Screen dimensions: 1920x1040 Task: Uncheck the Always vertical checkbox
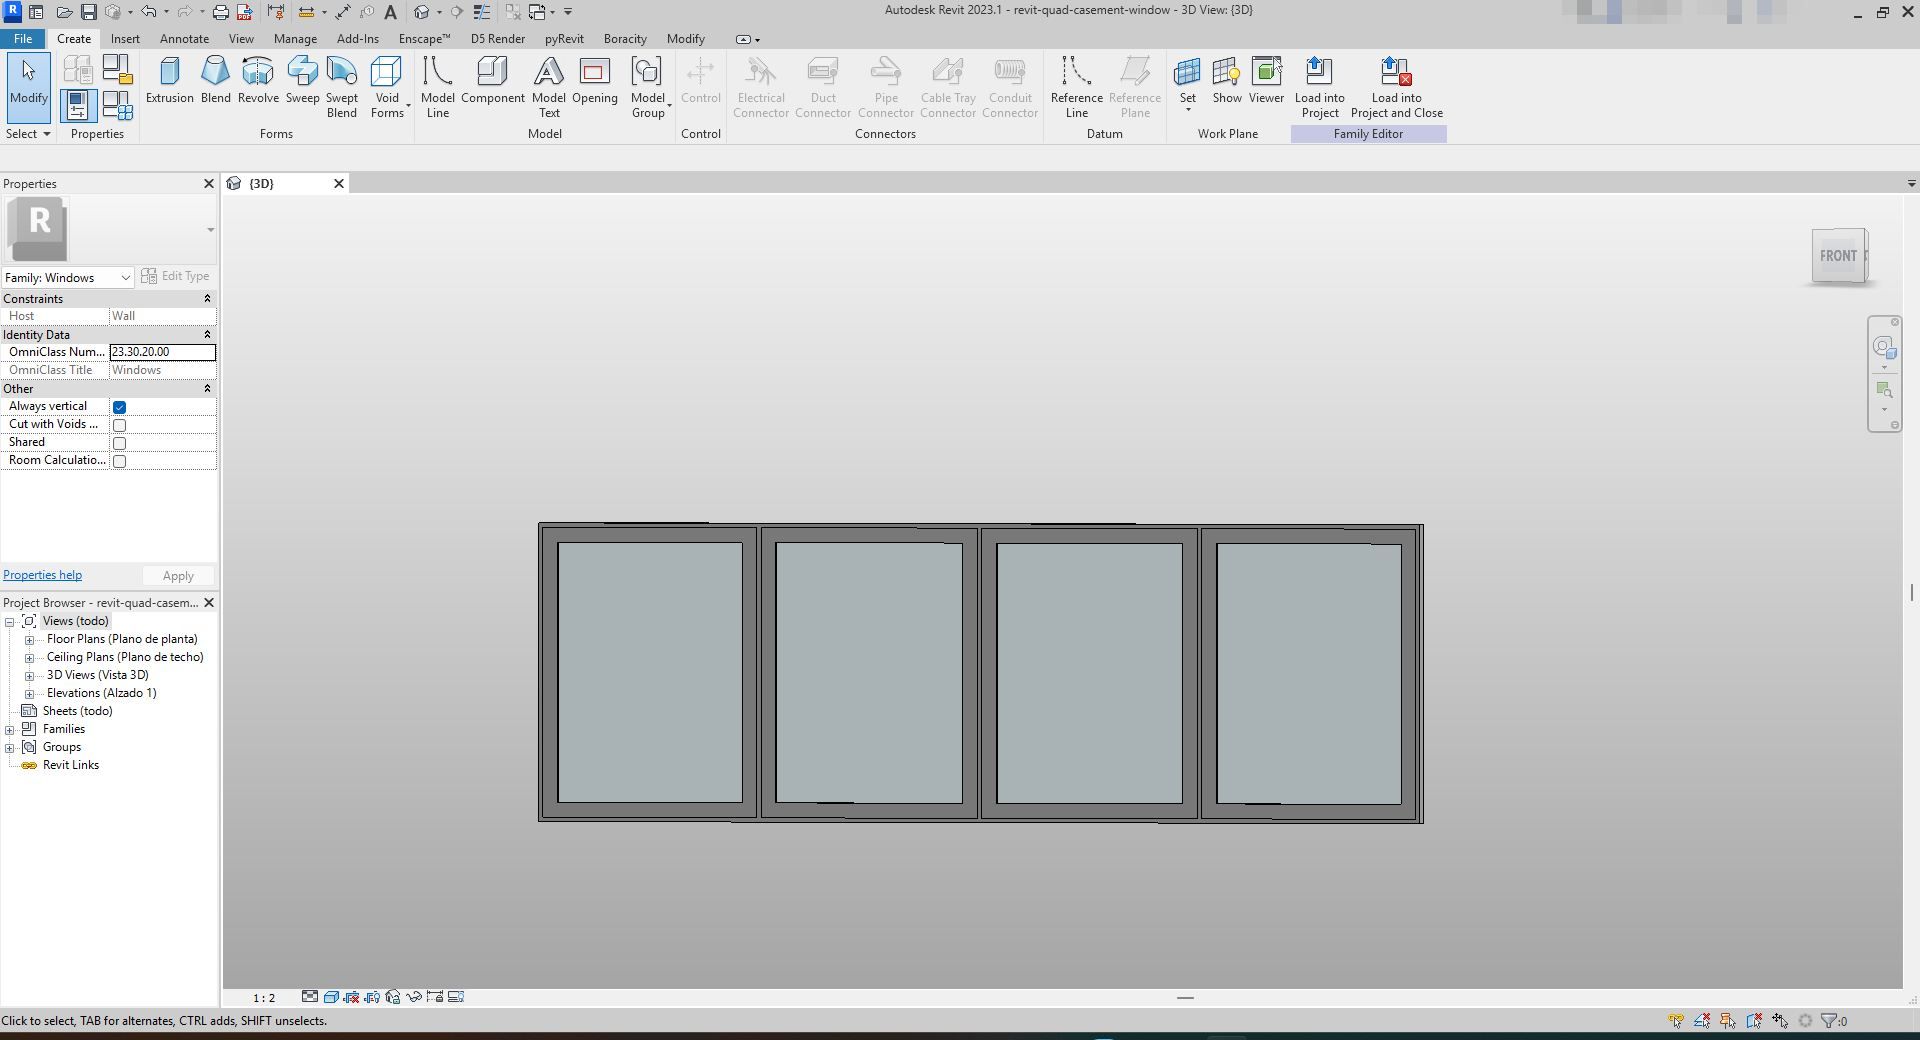(120, 407)
